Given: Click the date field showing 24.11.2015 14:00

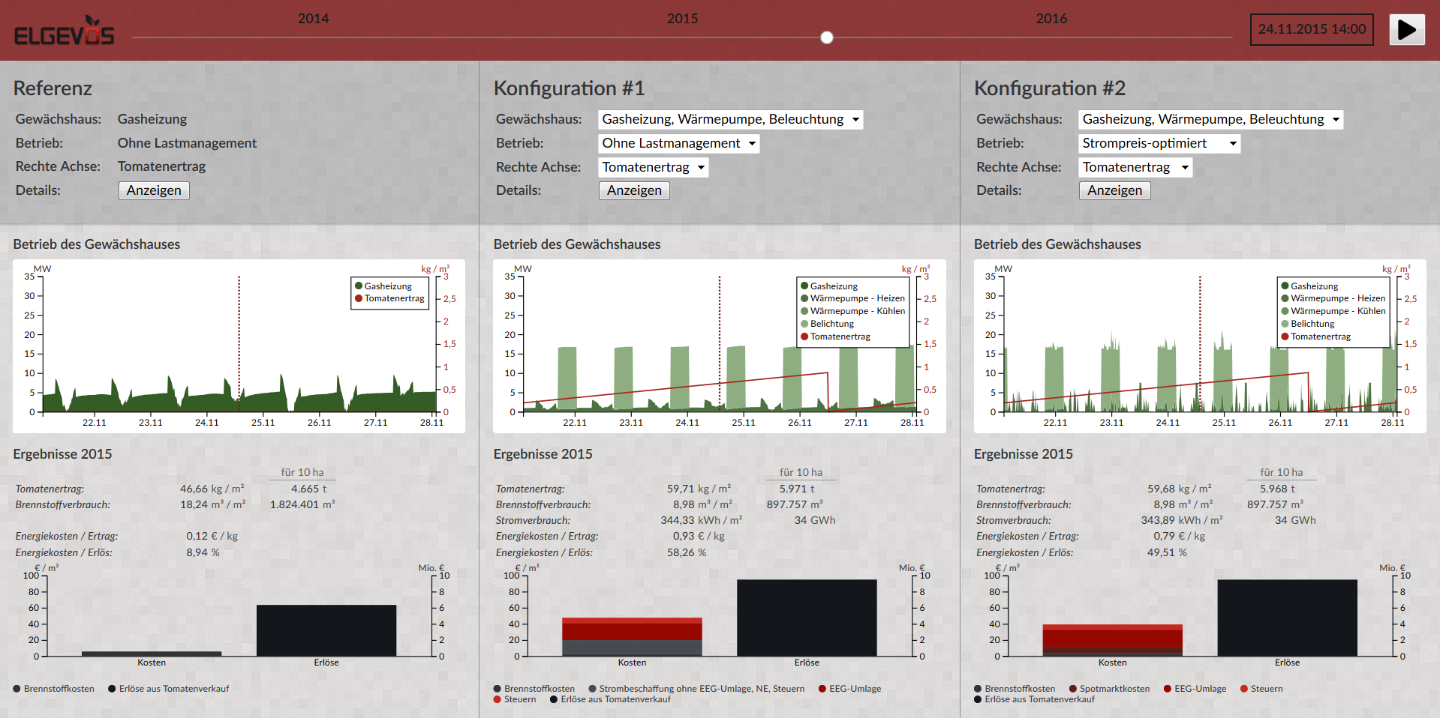Looking at the screenshot, I should [x=1312, y=29].
